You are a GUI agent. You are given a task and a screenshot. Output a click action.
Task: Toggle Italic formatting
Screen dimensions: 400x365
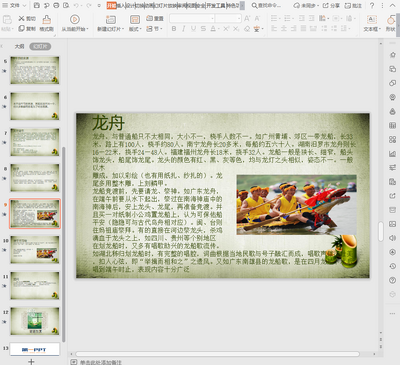click(183, 29)
